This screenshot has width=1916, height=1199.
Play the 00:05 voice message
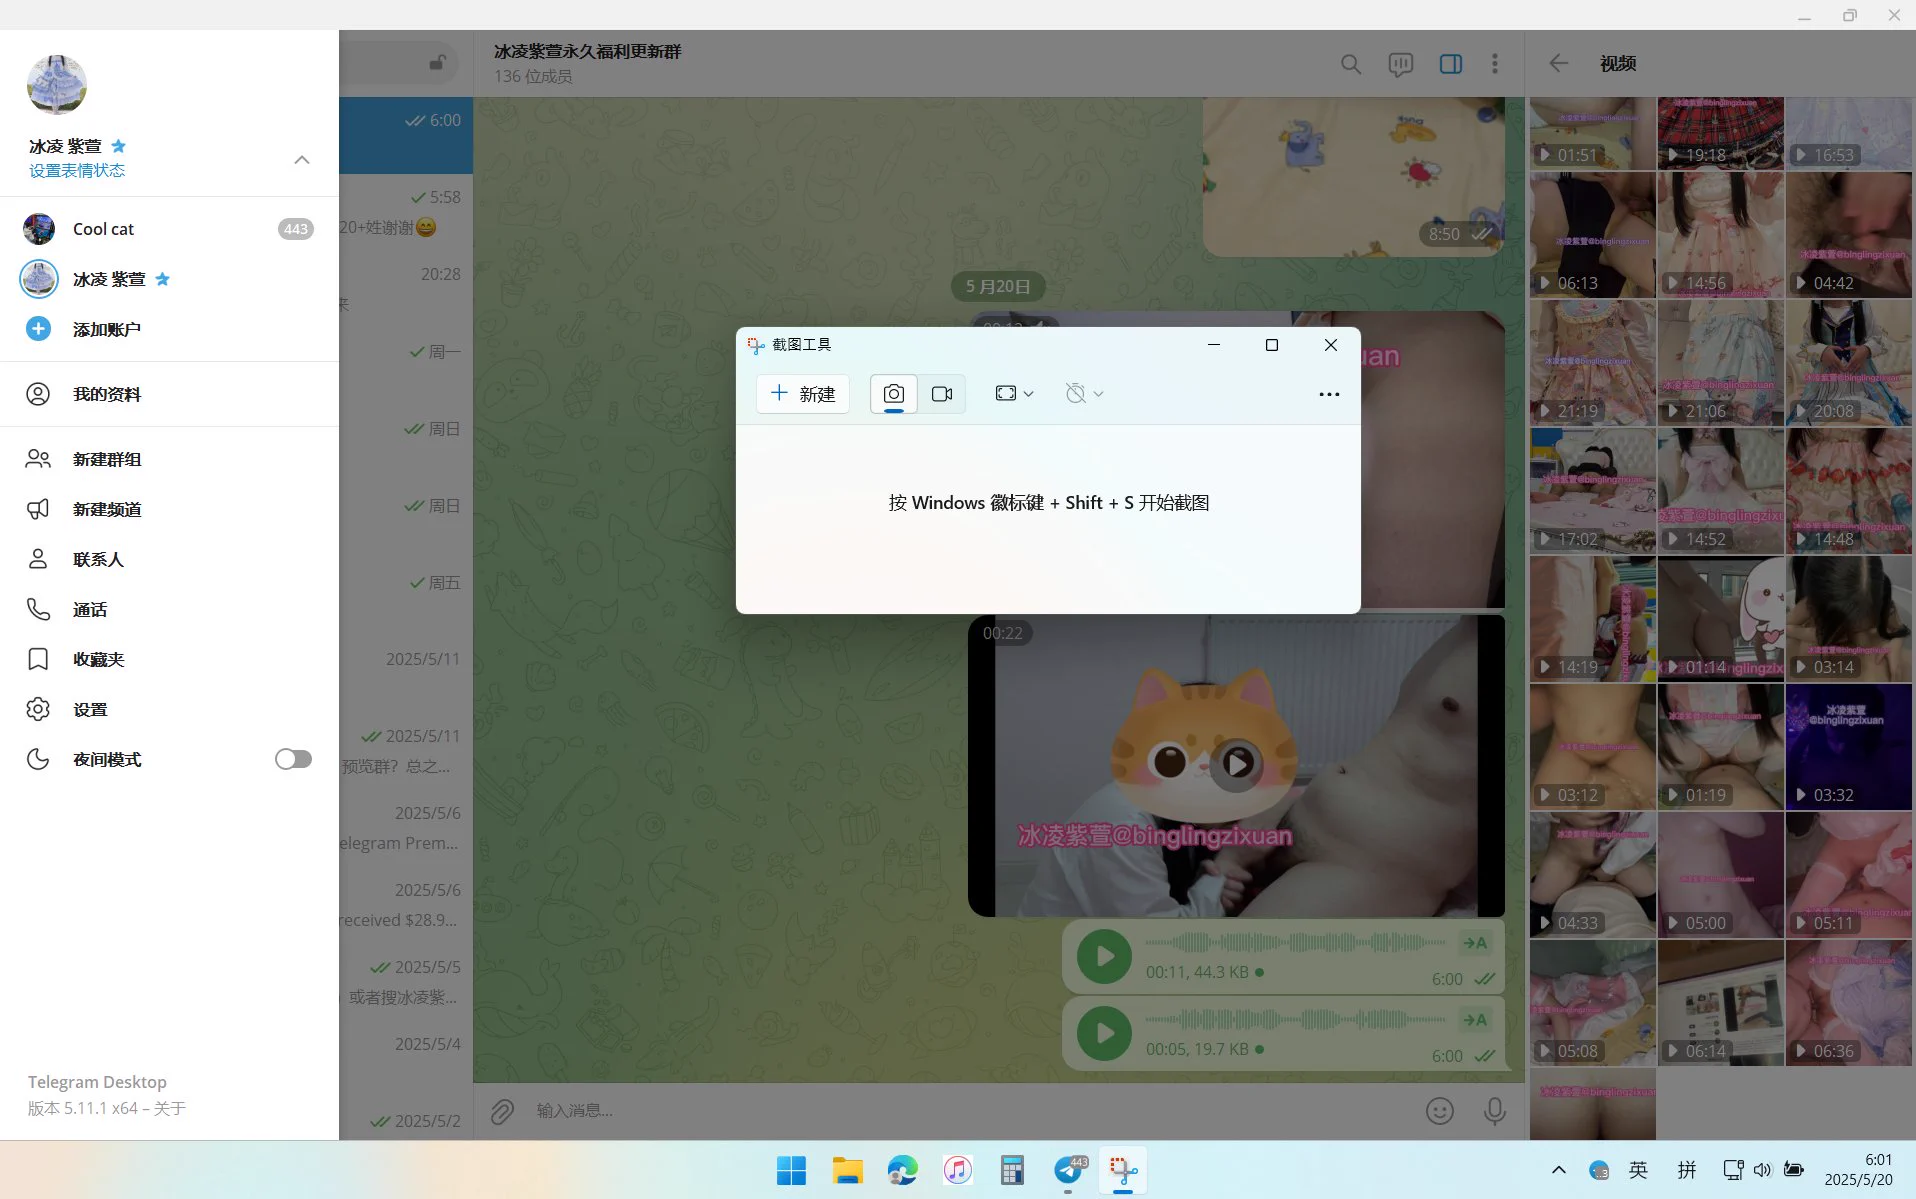click(1104, 1033)
